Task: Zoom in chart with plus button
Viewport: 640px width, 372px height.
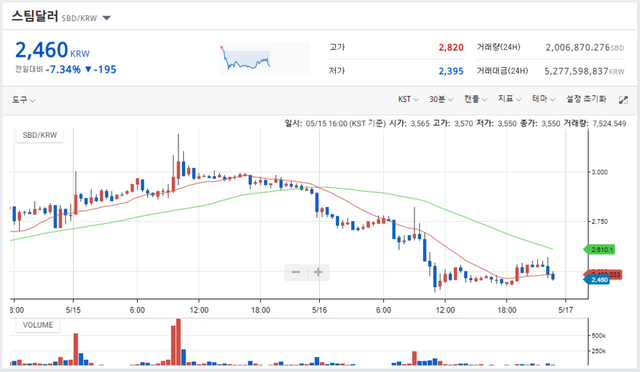Action: 318,272
